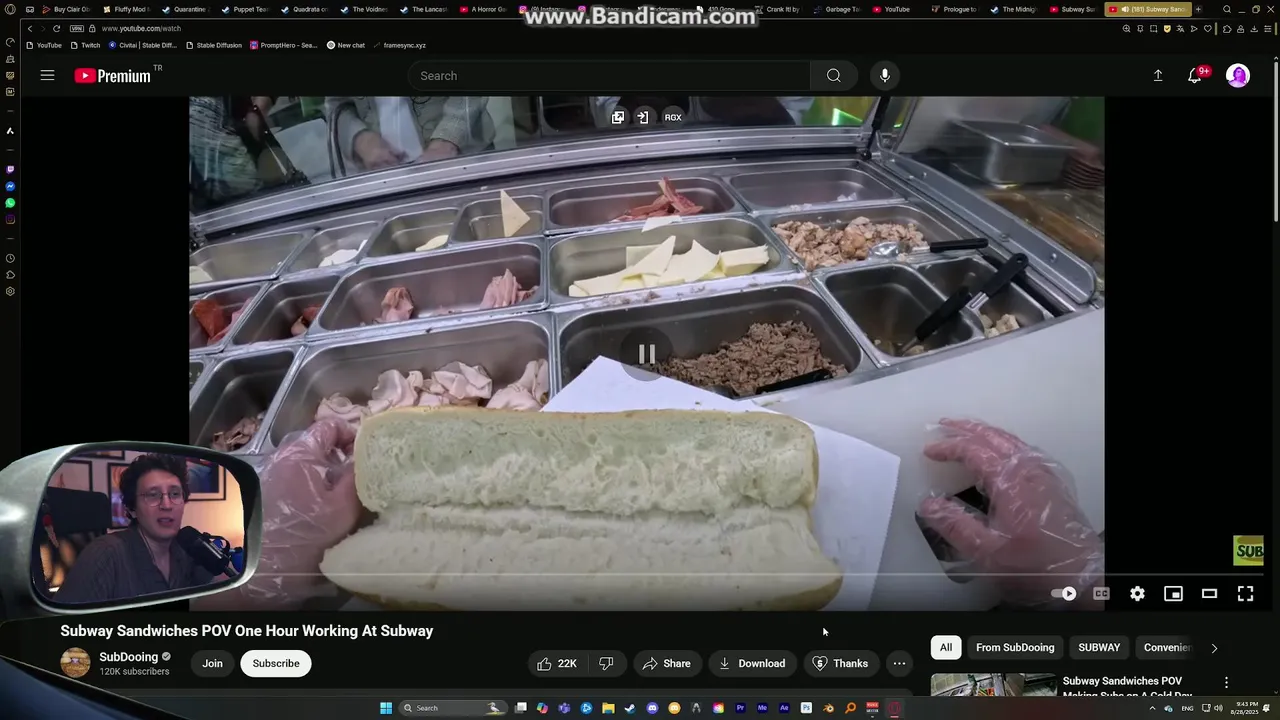Toggle the autoplay switch in player

pos(1064,594)
